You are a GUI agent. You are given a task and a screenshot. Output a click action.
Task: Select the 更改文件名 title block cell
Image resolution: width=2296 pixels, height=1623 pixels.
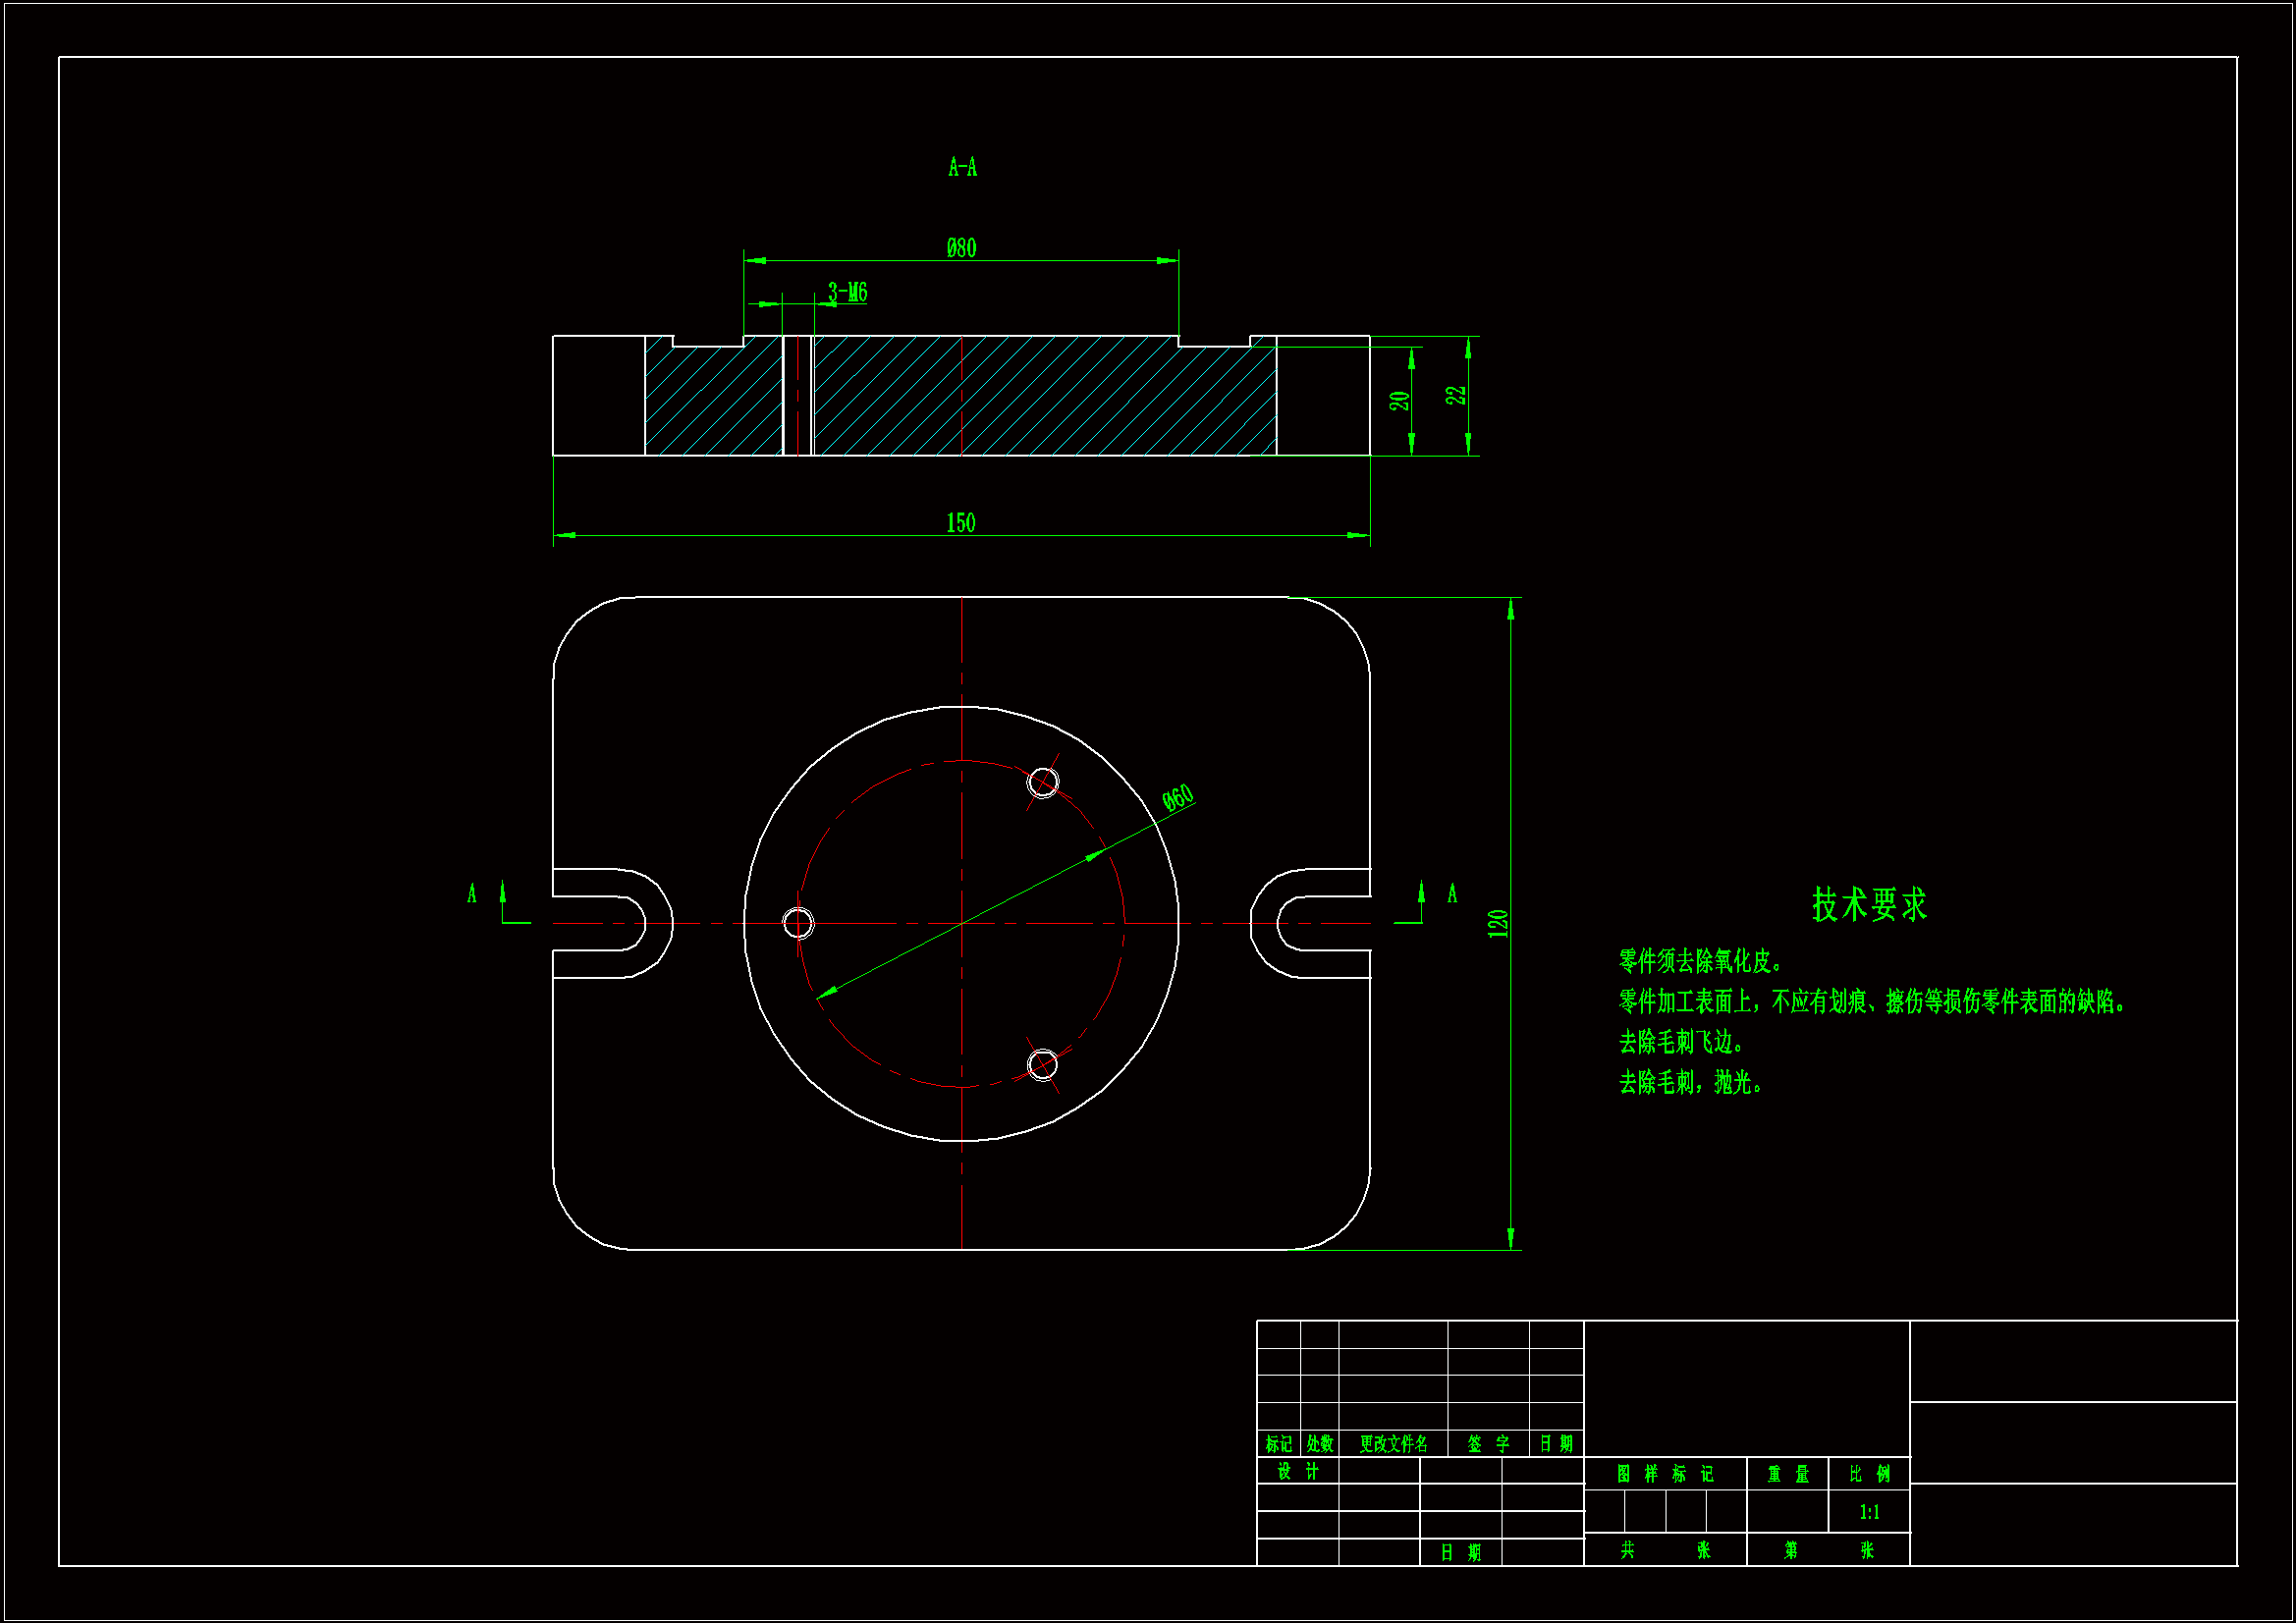1393,1443
